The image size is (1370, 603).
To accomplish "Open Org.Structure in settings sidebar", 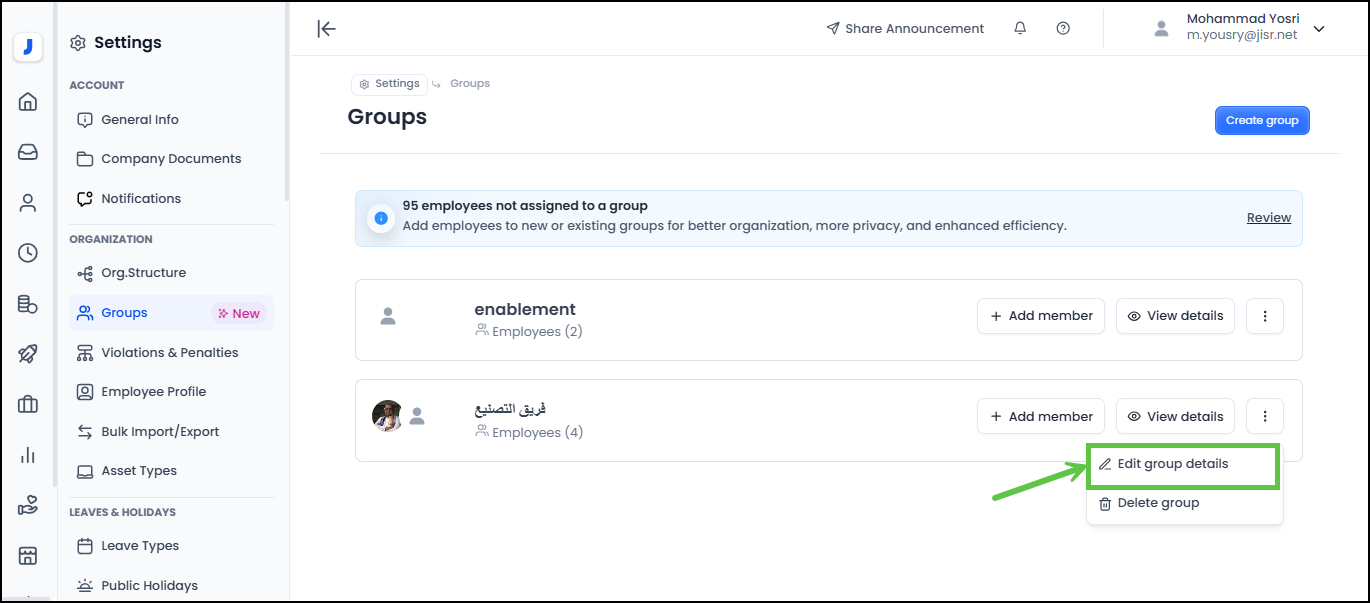I will pos(143,273).
